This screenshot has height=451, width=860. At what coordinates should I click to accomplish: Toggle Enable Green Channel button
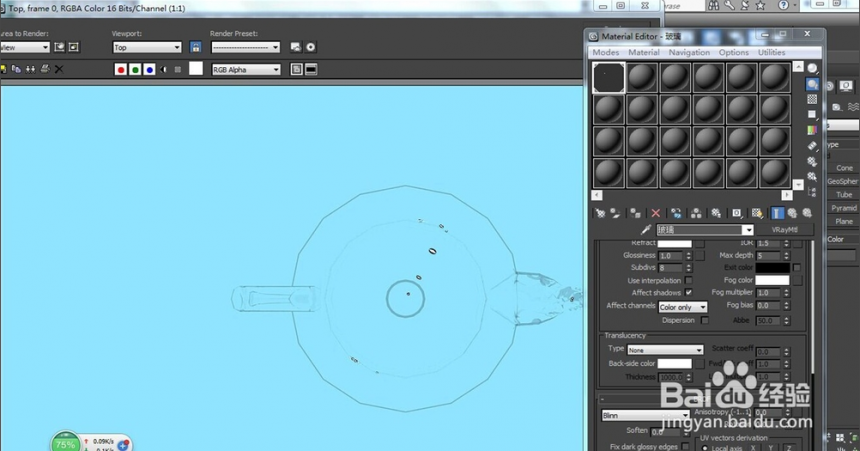click(x=135, y=70)
